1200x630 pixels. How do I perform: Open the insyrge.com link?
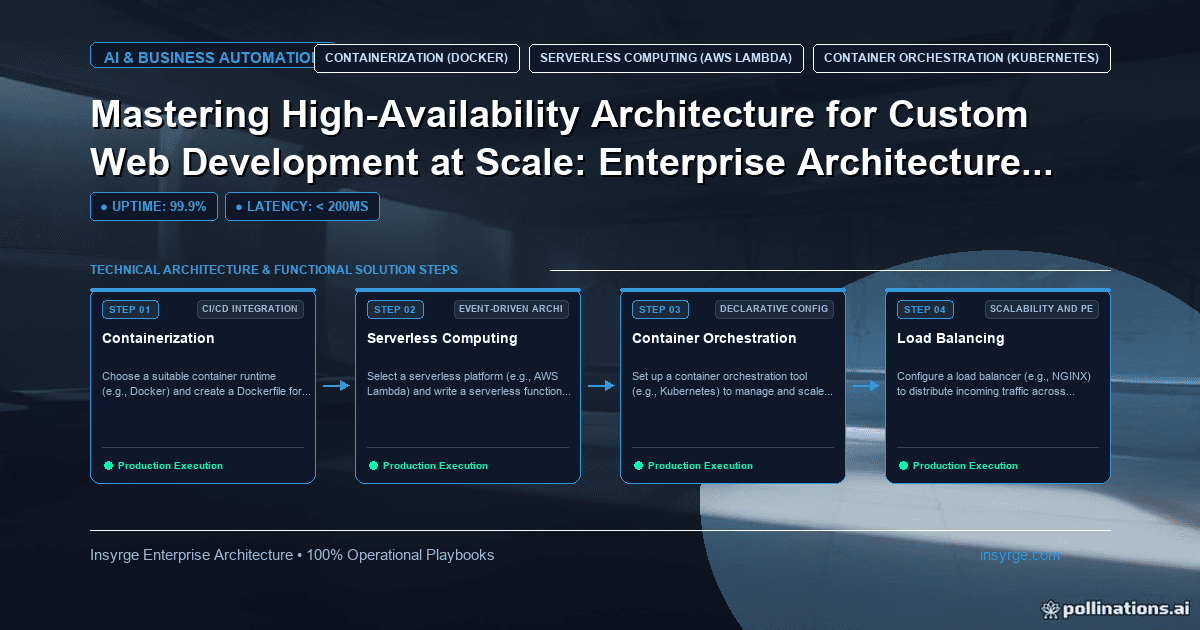tap(1020, 555)
